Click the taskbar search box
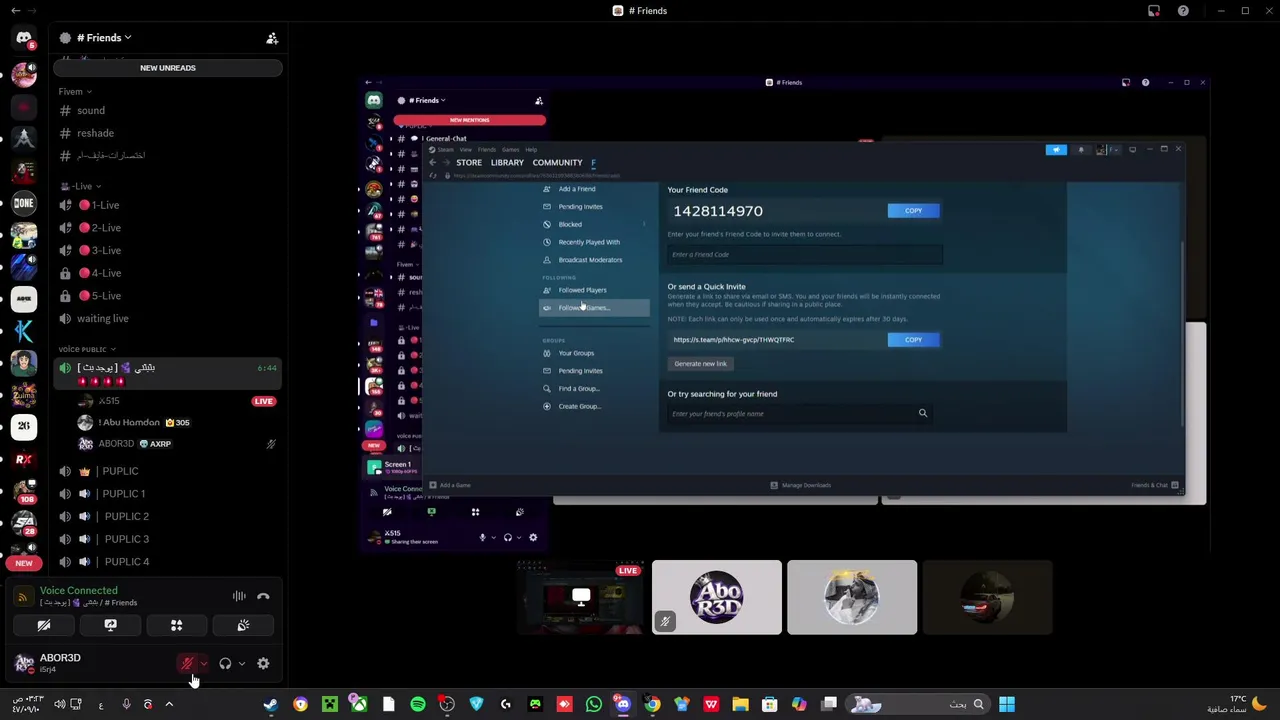Image resolution: width=1280 pixels, height=720 pixels. tap(920, 705)
